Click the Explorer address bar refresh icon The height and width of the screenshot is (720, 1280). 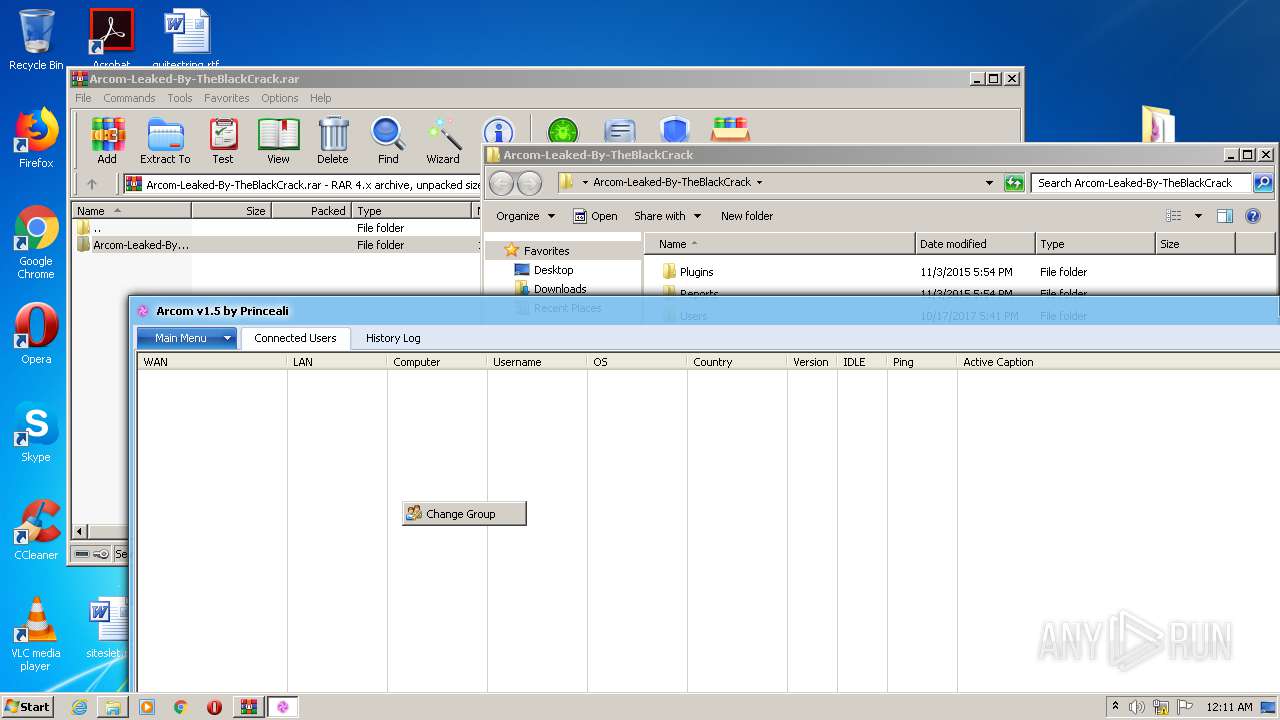click(x=1014, y=183)
